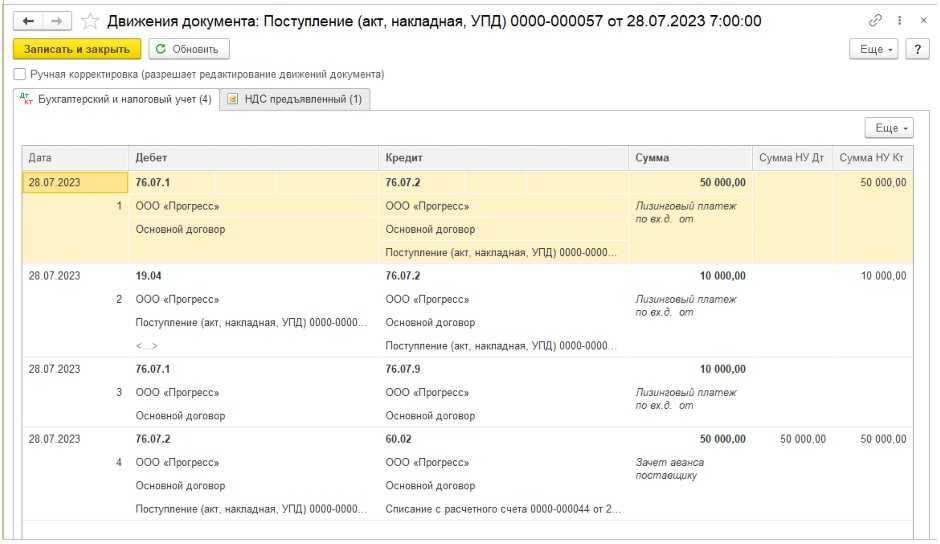Select credit account 60.02 in row 4
Image resolution: width=940 pixels, height=544 pixels.
pyautogui.click(x=398, y=439)
